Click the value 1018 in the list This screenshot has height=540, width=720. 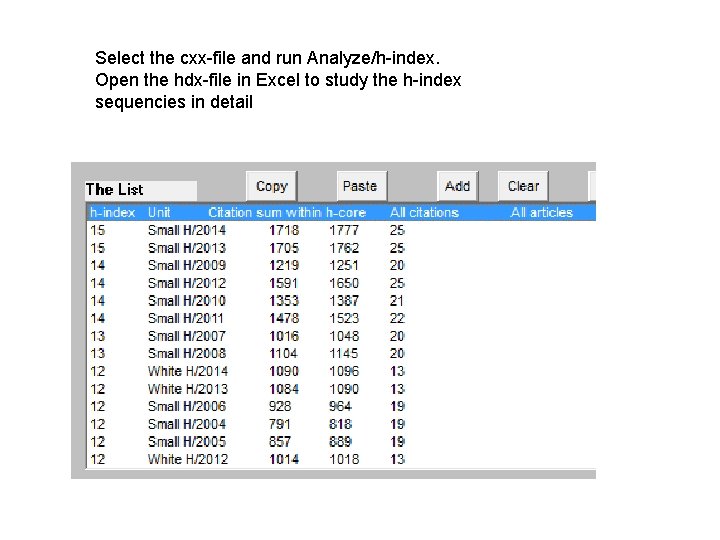coord(344,459)
